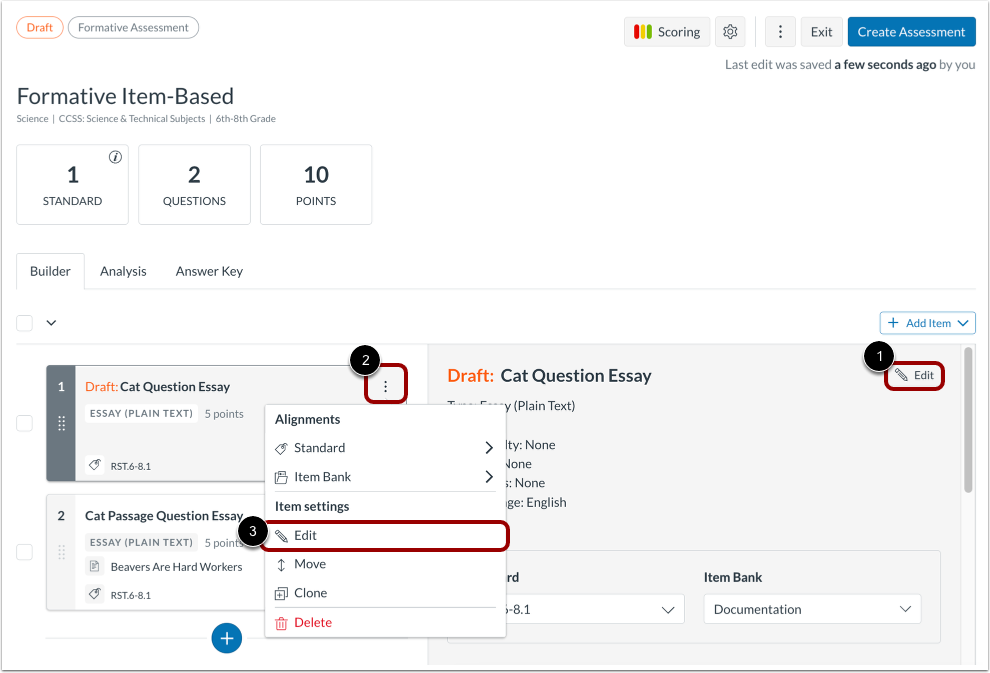Select the Cat Passage Question Essay item title

[164, 516]
